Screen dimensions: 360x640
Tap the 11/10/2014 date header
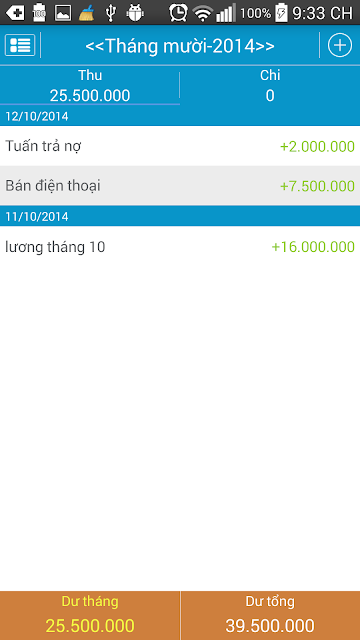pos(180,216)
